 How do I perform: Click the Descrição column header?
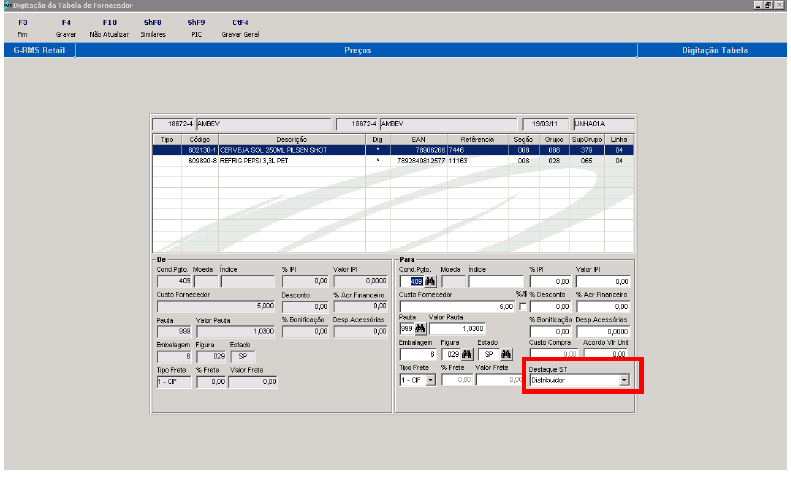coord(292,140)
